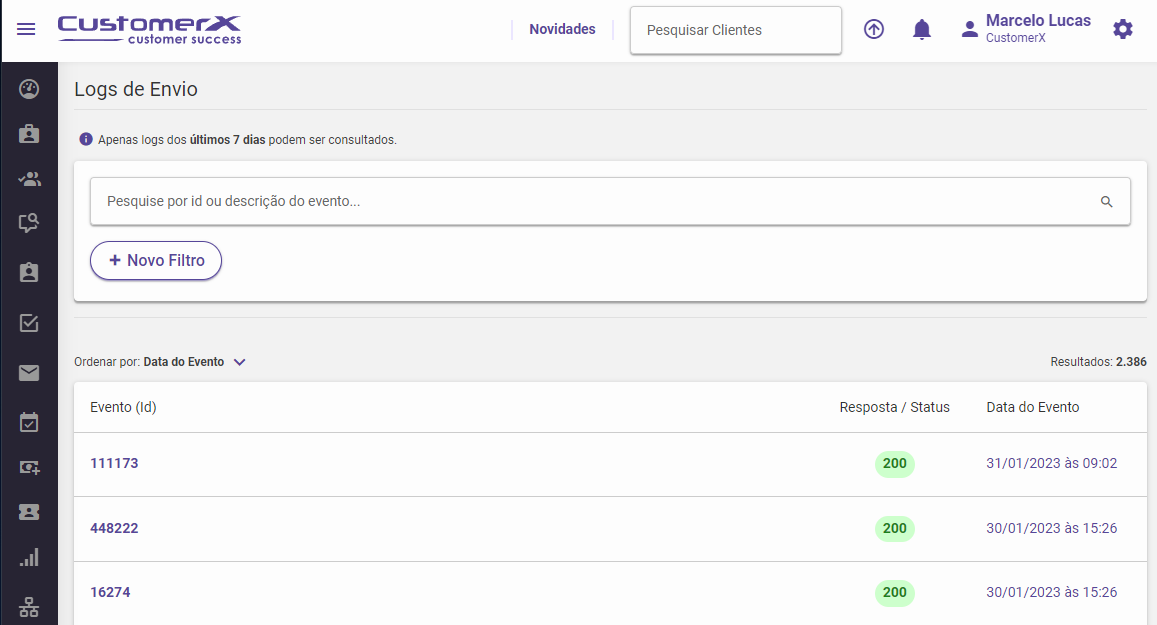Click the Data do Evento column header
Image resolution: width=1157 pixels, height=625 pixels.
pos(1032,407)
